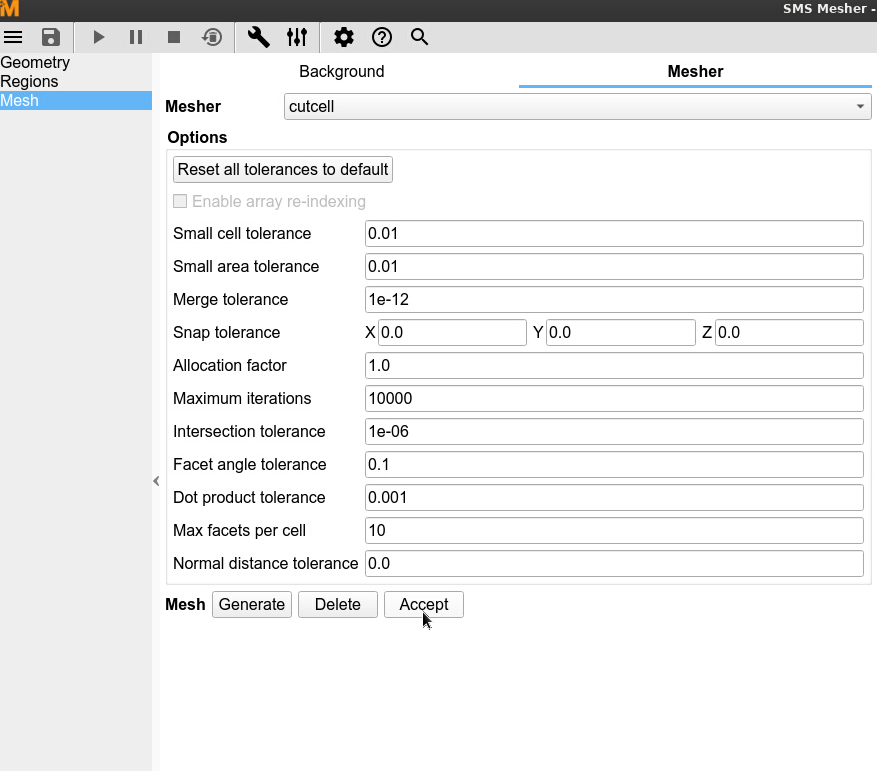Viewport: 877px width, 771px height.
Task: Click the stop simulation icon
Action: pyautogui.click(x=174, y=37)
